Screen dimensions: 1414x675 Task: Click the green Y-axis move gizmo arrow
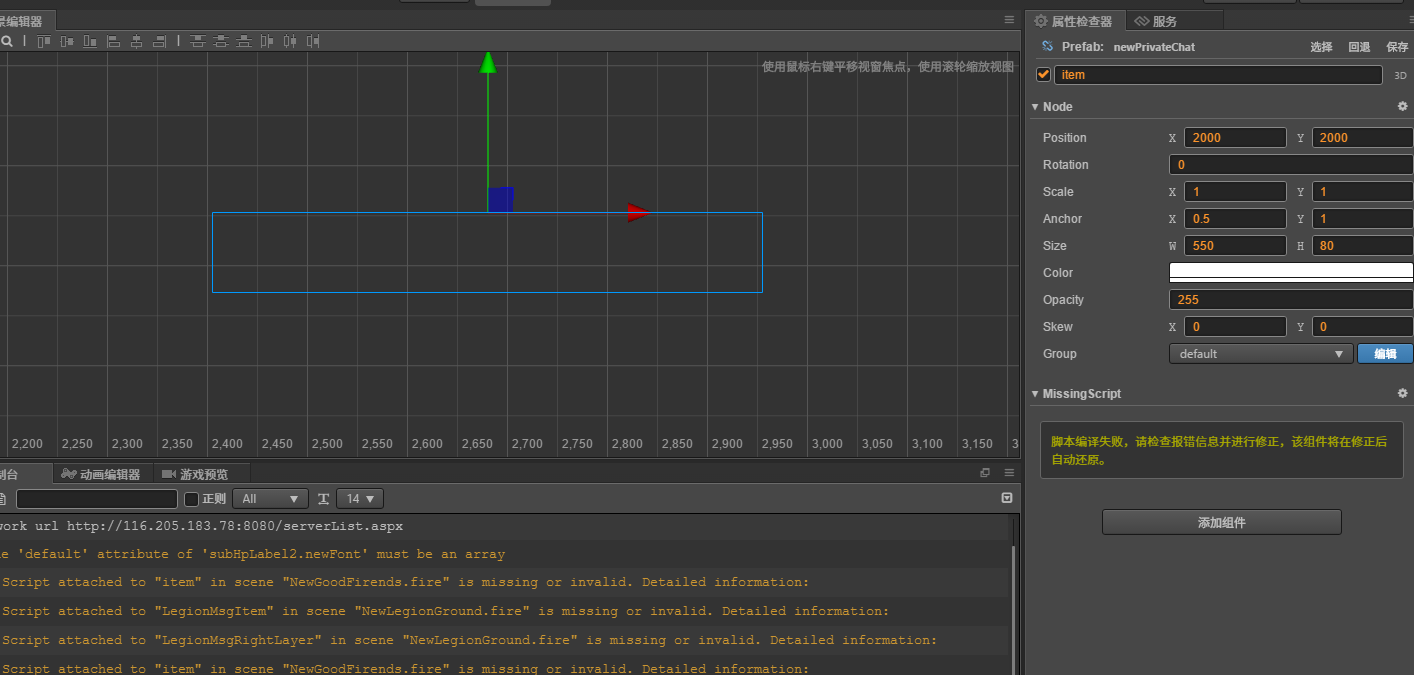coord(488,63)
